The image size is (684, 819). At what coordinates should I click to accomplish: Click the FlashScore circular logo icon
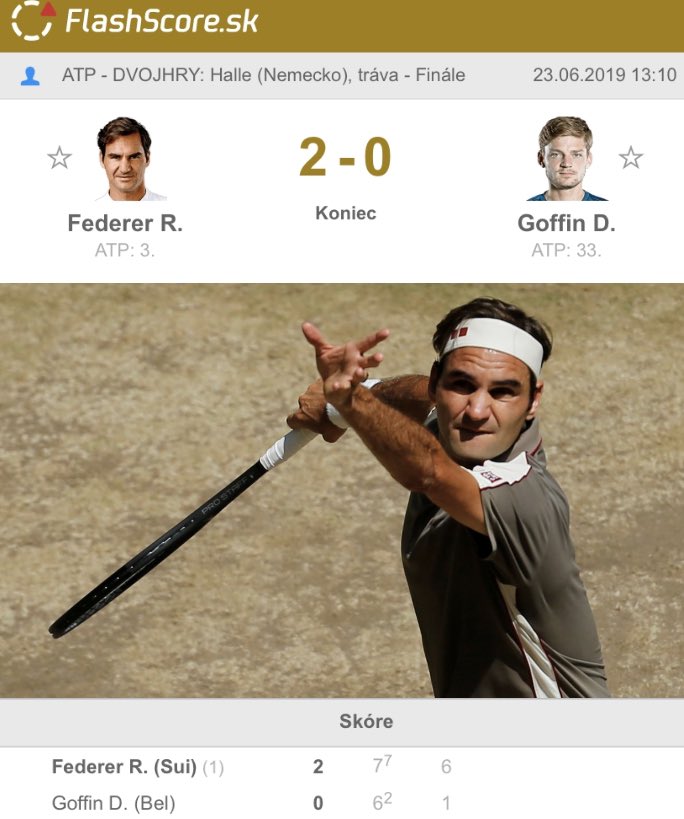pos(34,20)
